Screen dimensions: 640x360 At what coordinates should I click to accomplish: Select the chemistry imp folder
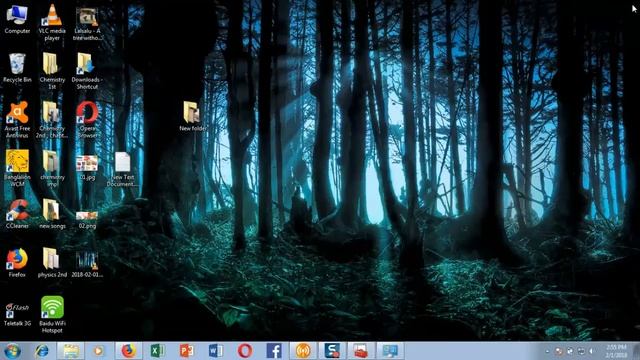pos(52,168)
